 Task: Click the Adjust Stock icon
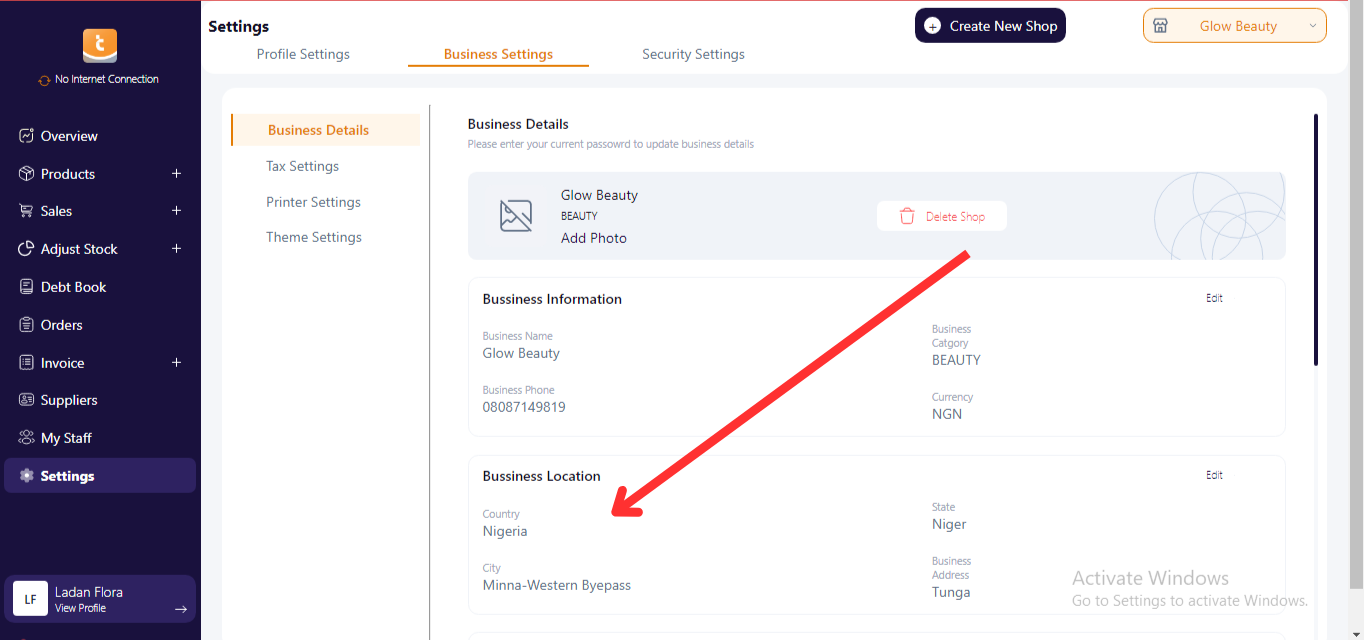coord(27,249)
